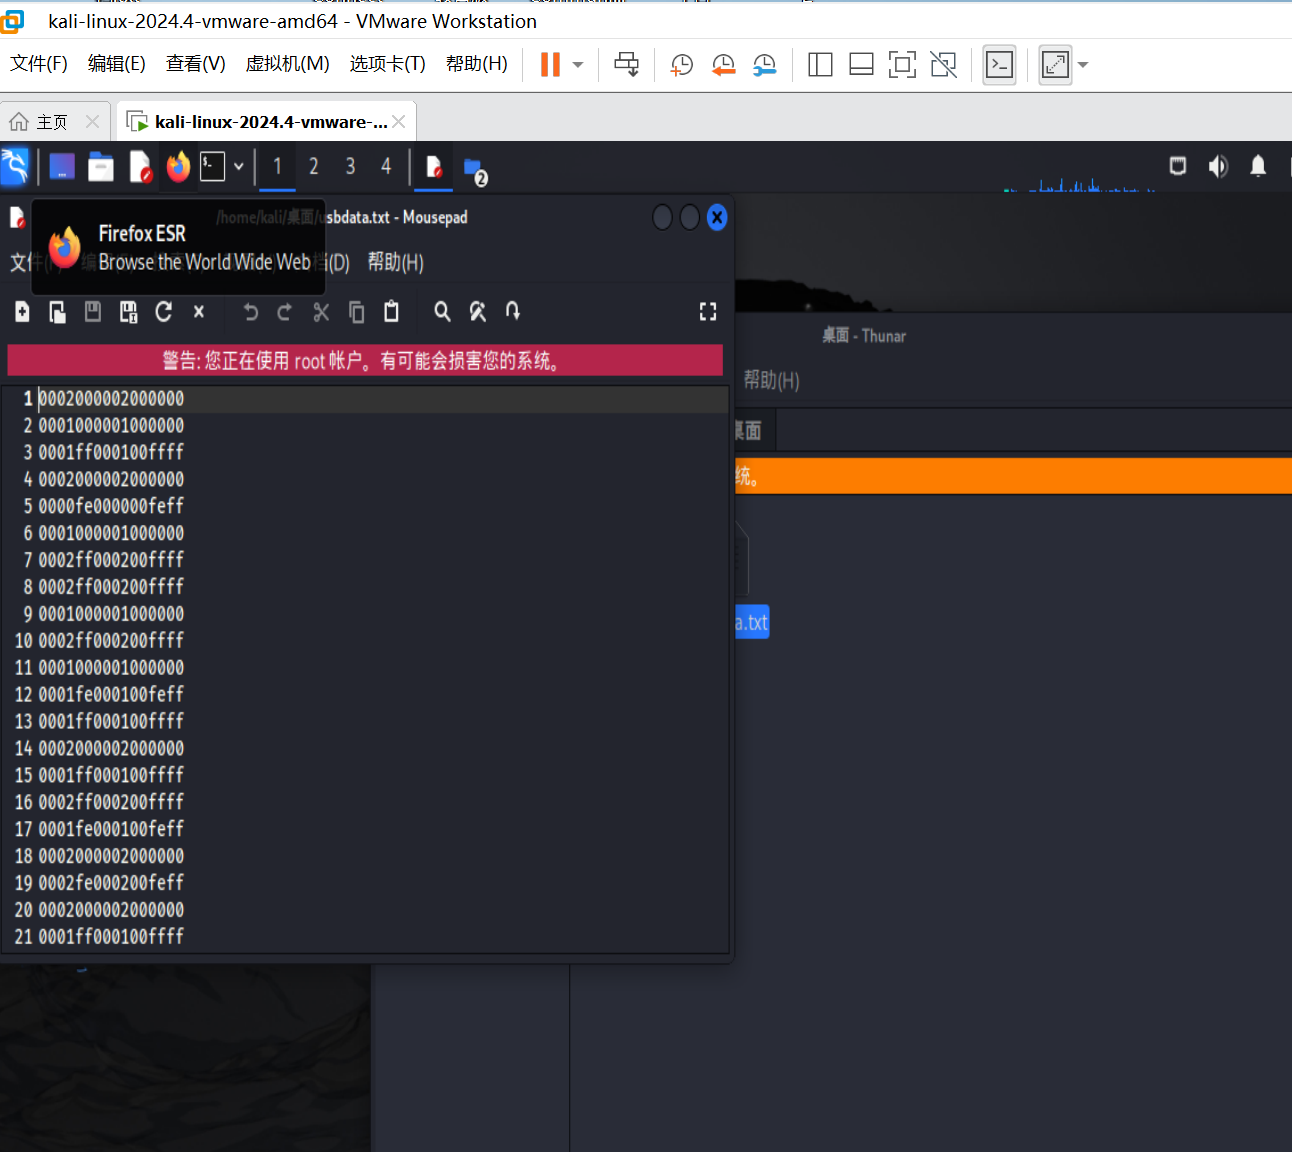Click the find and replace icon
Image resolution: width=1292 pixels, height=1152 pixels.
(478, 312)
